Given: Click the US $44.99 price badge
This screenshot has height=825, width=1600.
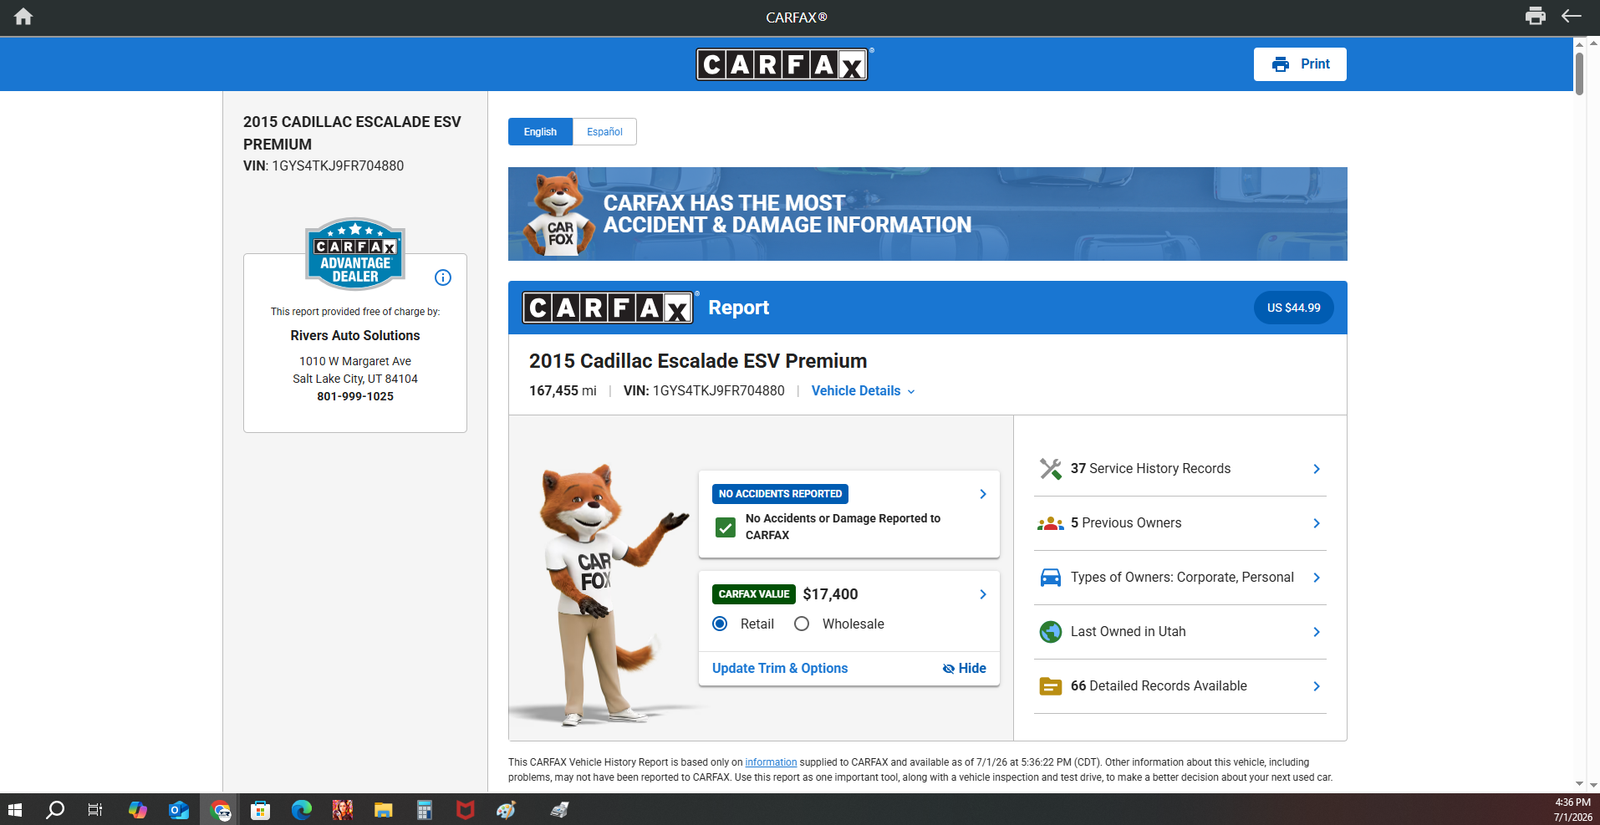Looking at the screenshot, I should tap(1293, 308).
